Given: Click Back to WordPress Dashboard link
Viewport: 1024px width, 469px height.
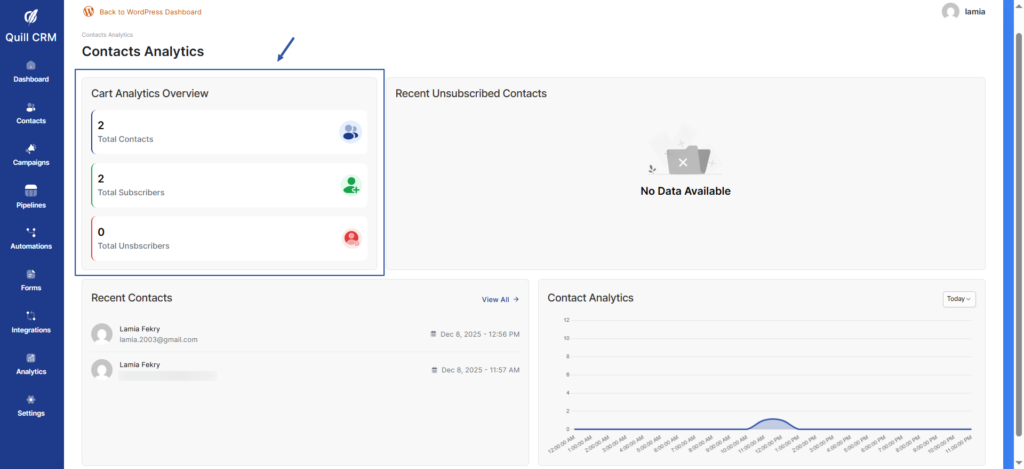Looking at the screenshot, I should tap(150, 12).
